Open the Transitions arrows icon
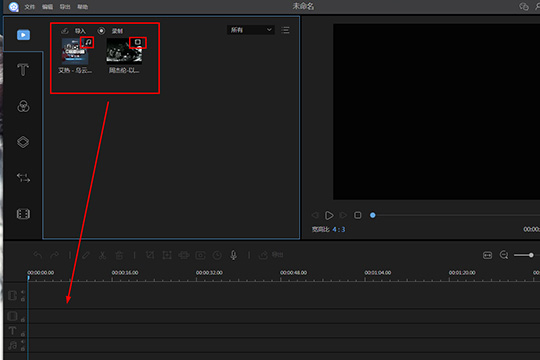Image resolution: width=540 pixels, height=360 pixels. click(x=23, y=178)
